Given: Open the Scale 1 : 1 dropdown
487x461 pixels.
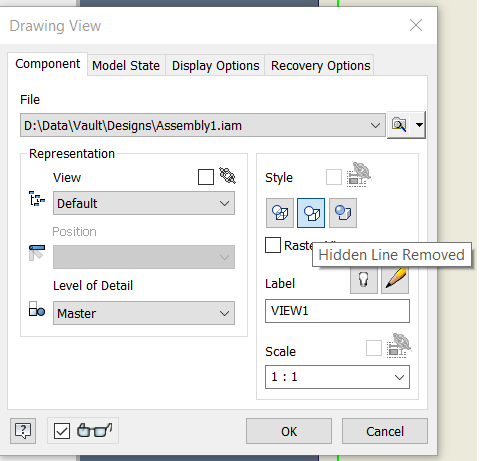Looking at the screenshot, I should (x=337, y=377).
